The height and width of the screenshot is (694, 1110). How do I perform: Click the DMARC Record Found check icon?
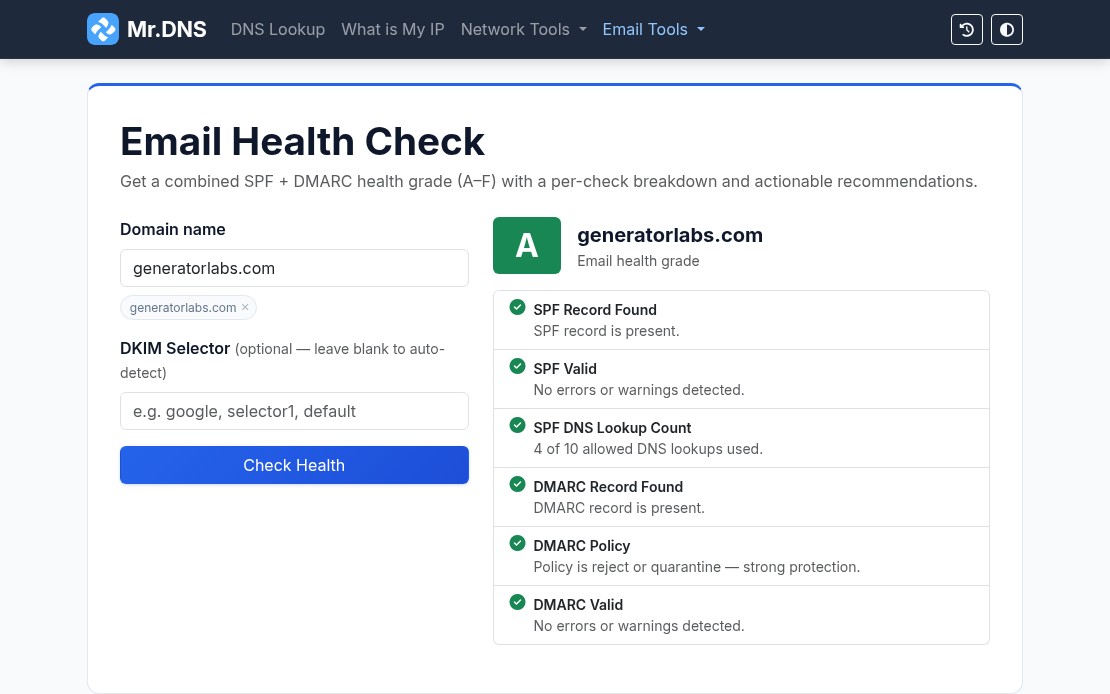[x=517, y=484]
